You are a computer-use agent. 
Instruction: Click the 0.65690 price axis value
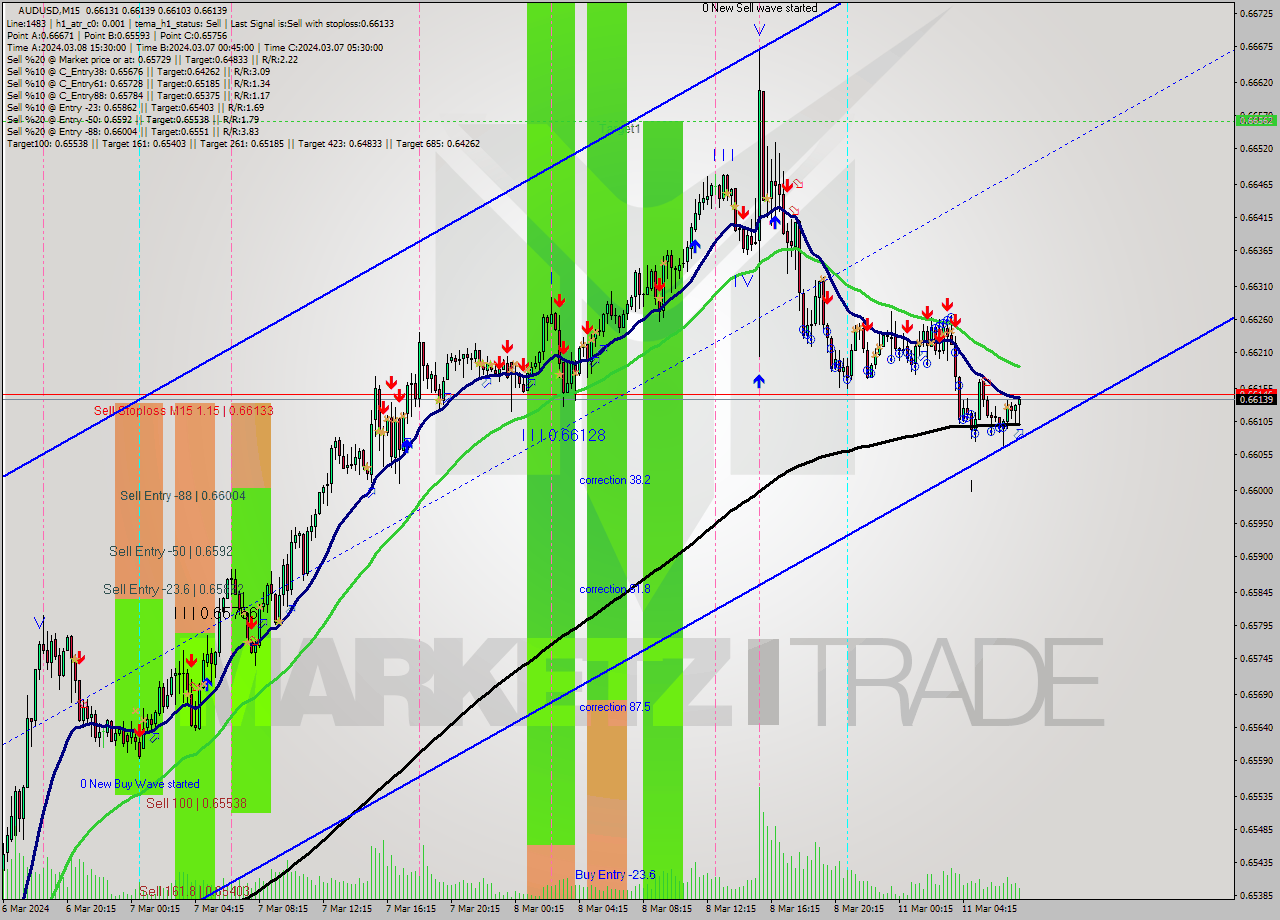tap(1256, 694)
